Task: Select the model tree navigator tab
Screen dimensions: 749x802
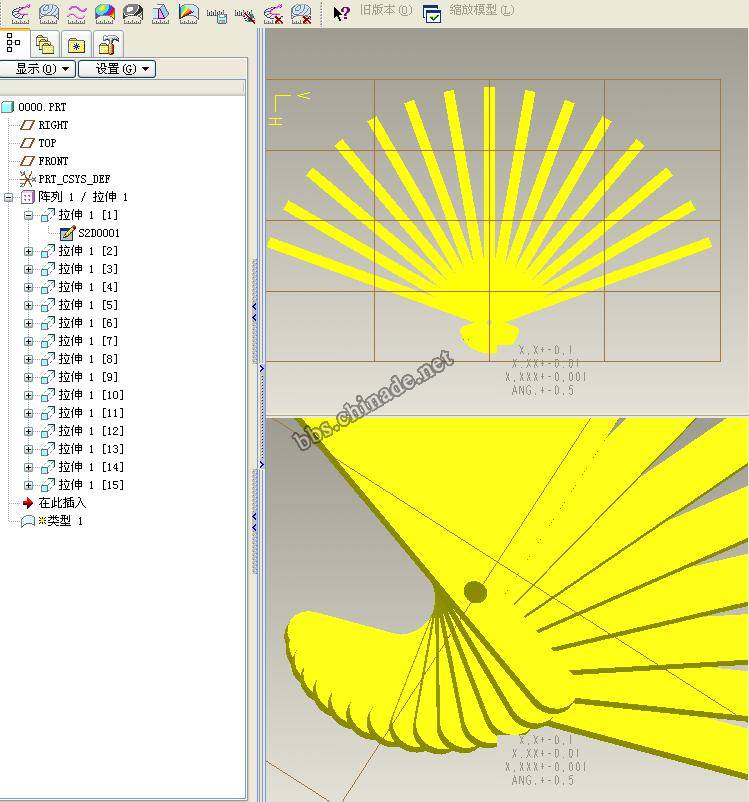Action: click(x=14, y=43)
